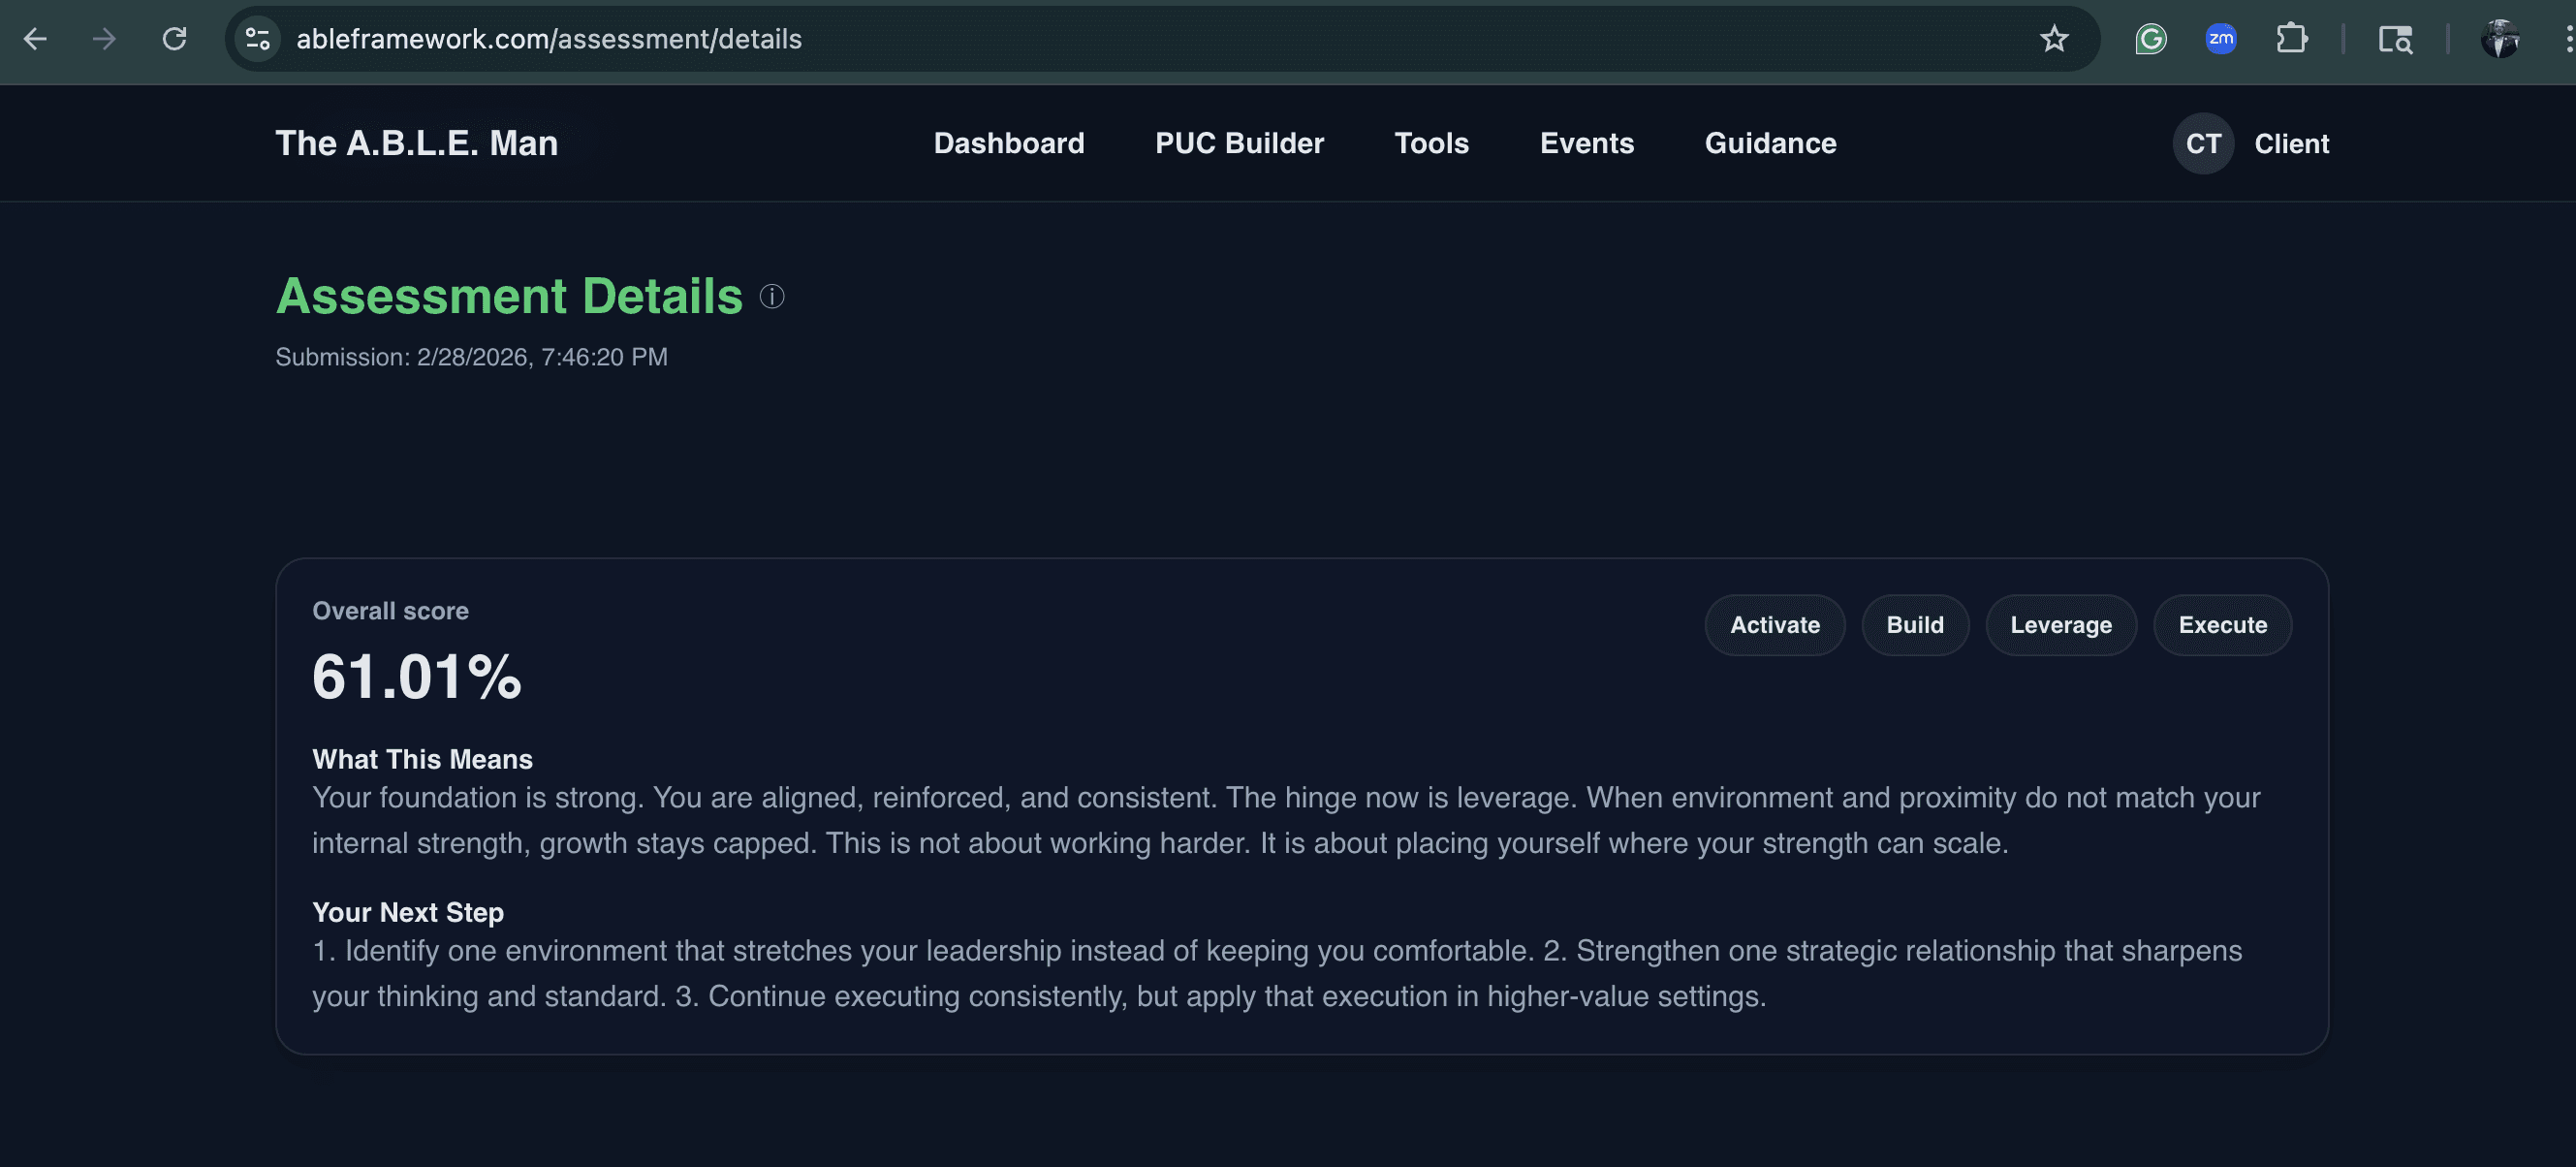Bookmark this page with star icon
This screenshot has height=1167, width=2576.
pyautogui.click(x=2053, y=39)
